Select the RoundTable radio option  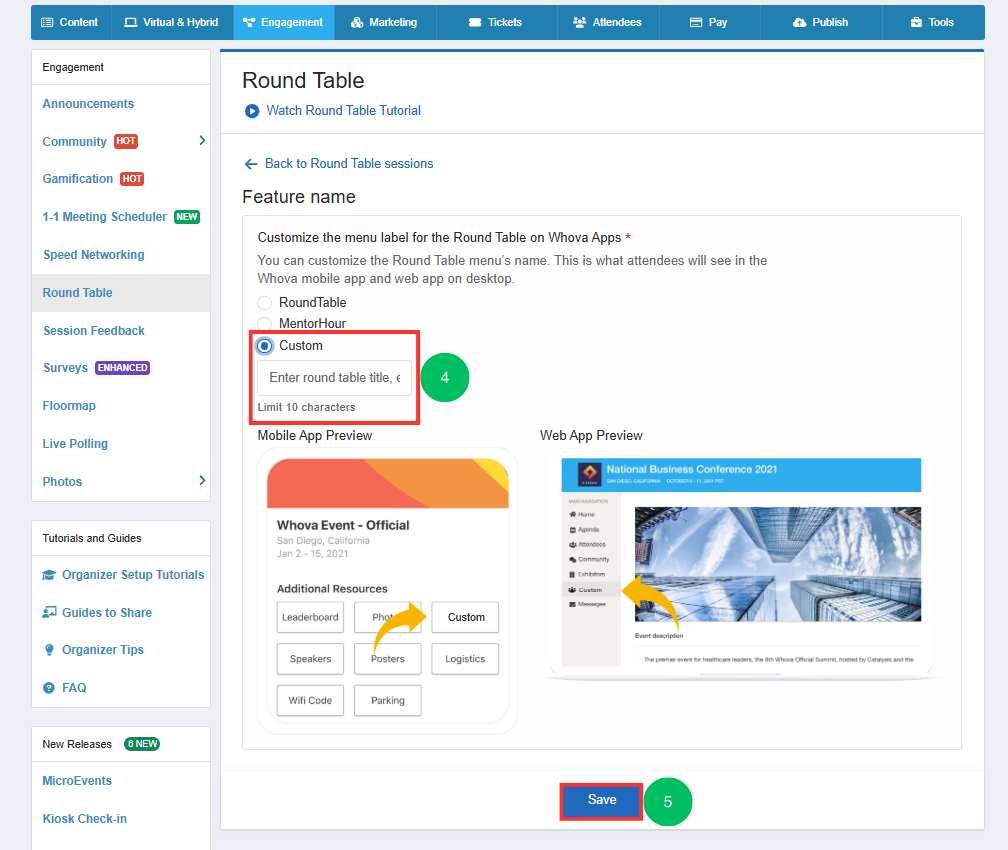coord(264,303)
